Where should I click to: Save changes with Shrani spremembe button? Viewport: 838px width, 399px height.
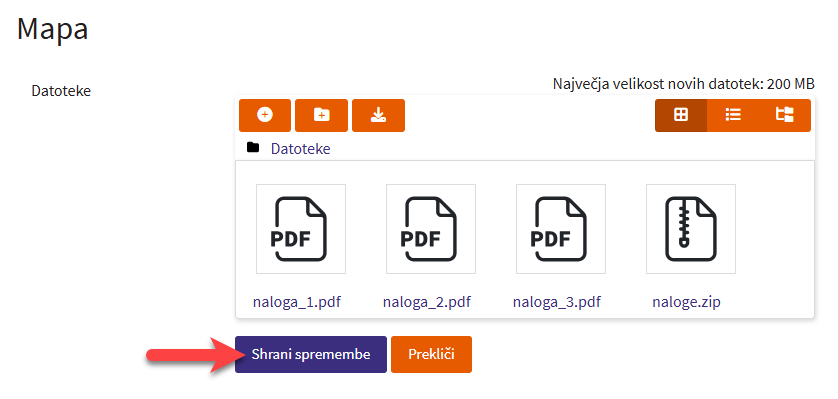pos(311,354)
